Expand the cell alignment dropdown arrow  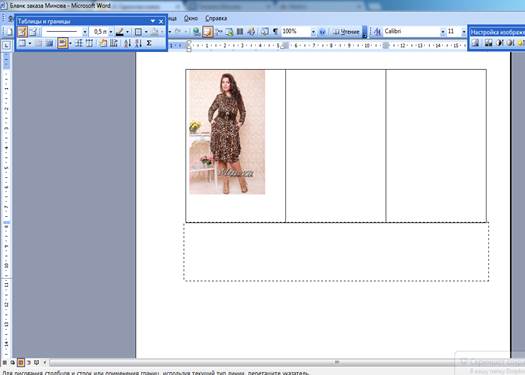coord(70,43)
